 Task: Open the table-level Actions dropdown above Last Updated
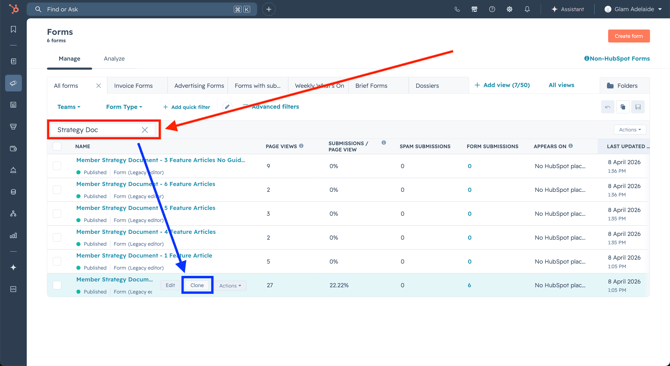click(630, 130)
